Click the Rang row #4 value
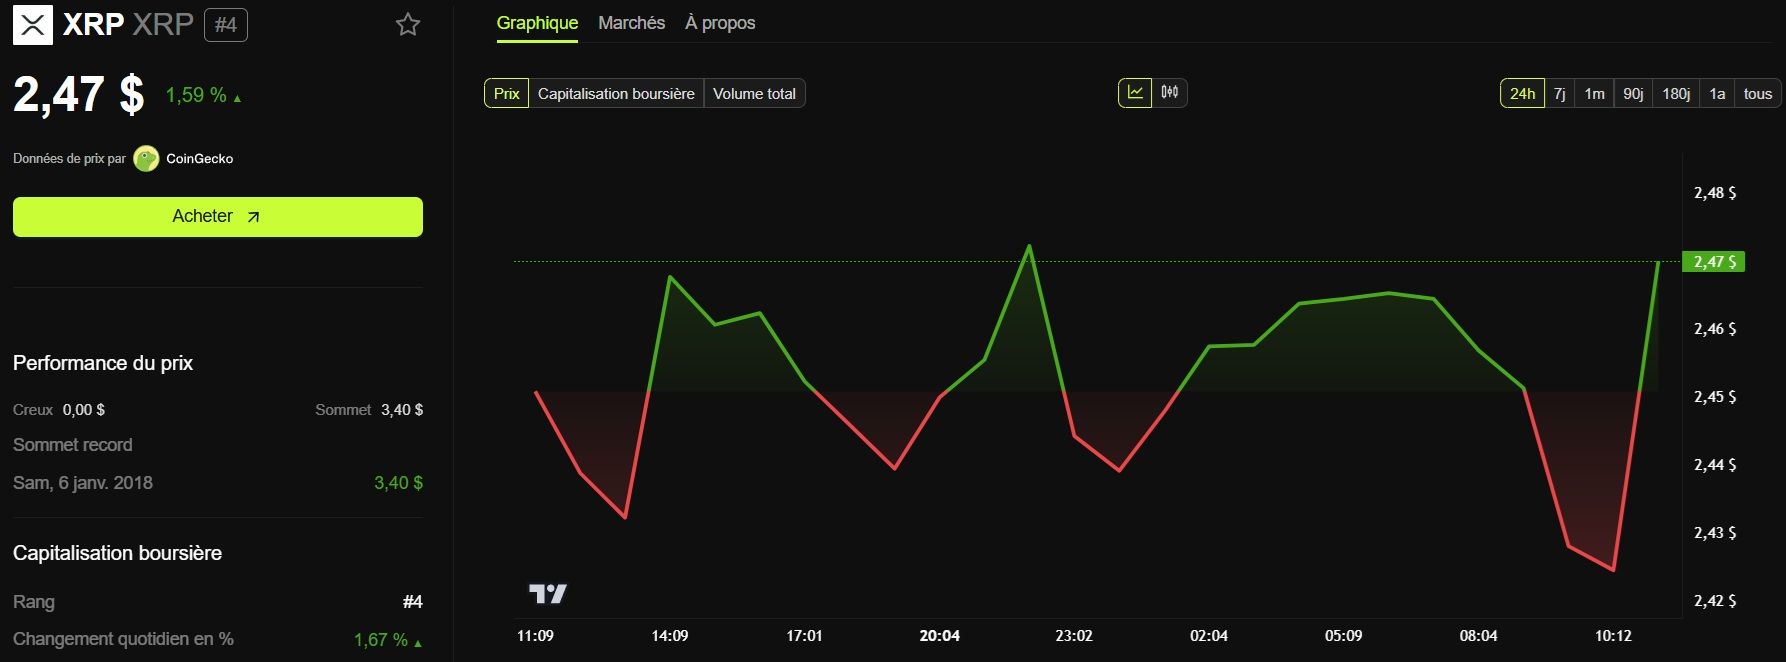The width and height of the screenshot is (1786, 662). 413,602
